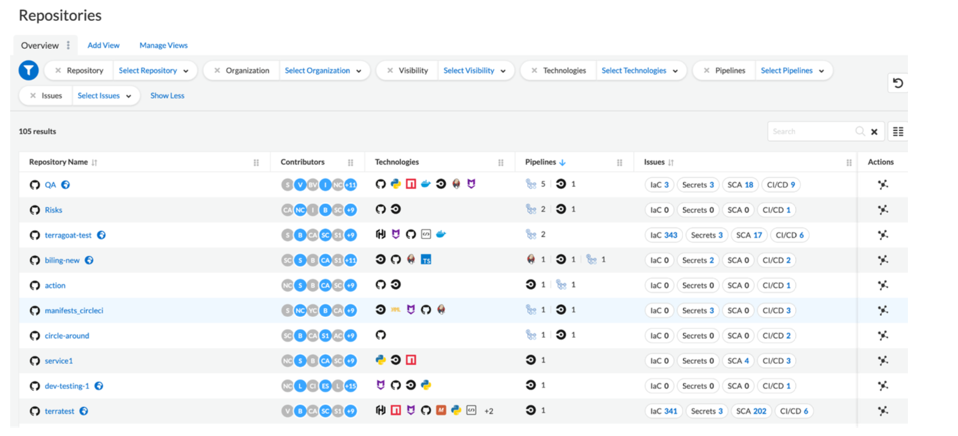Image resolution: width=958 pixels, height=436 pixels.
Task: Clear the search box with X icon
Action: click(x=874, y=132)
